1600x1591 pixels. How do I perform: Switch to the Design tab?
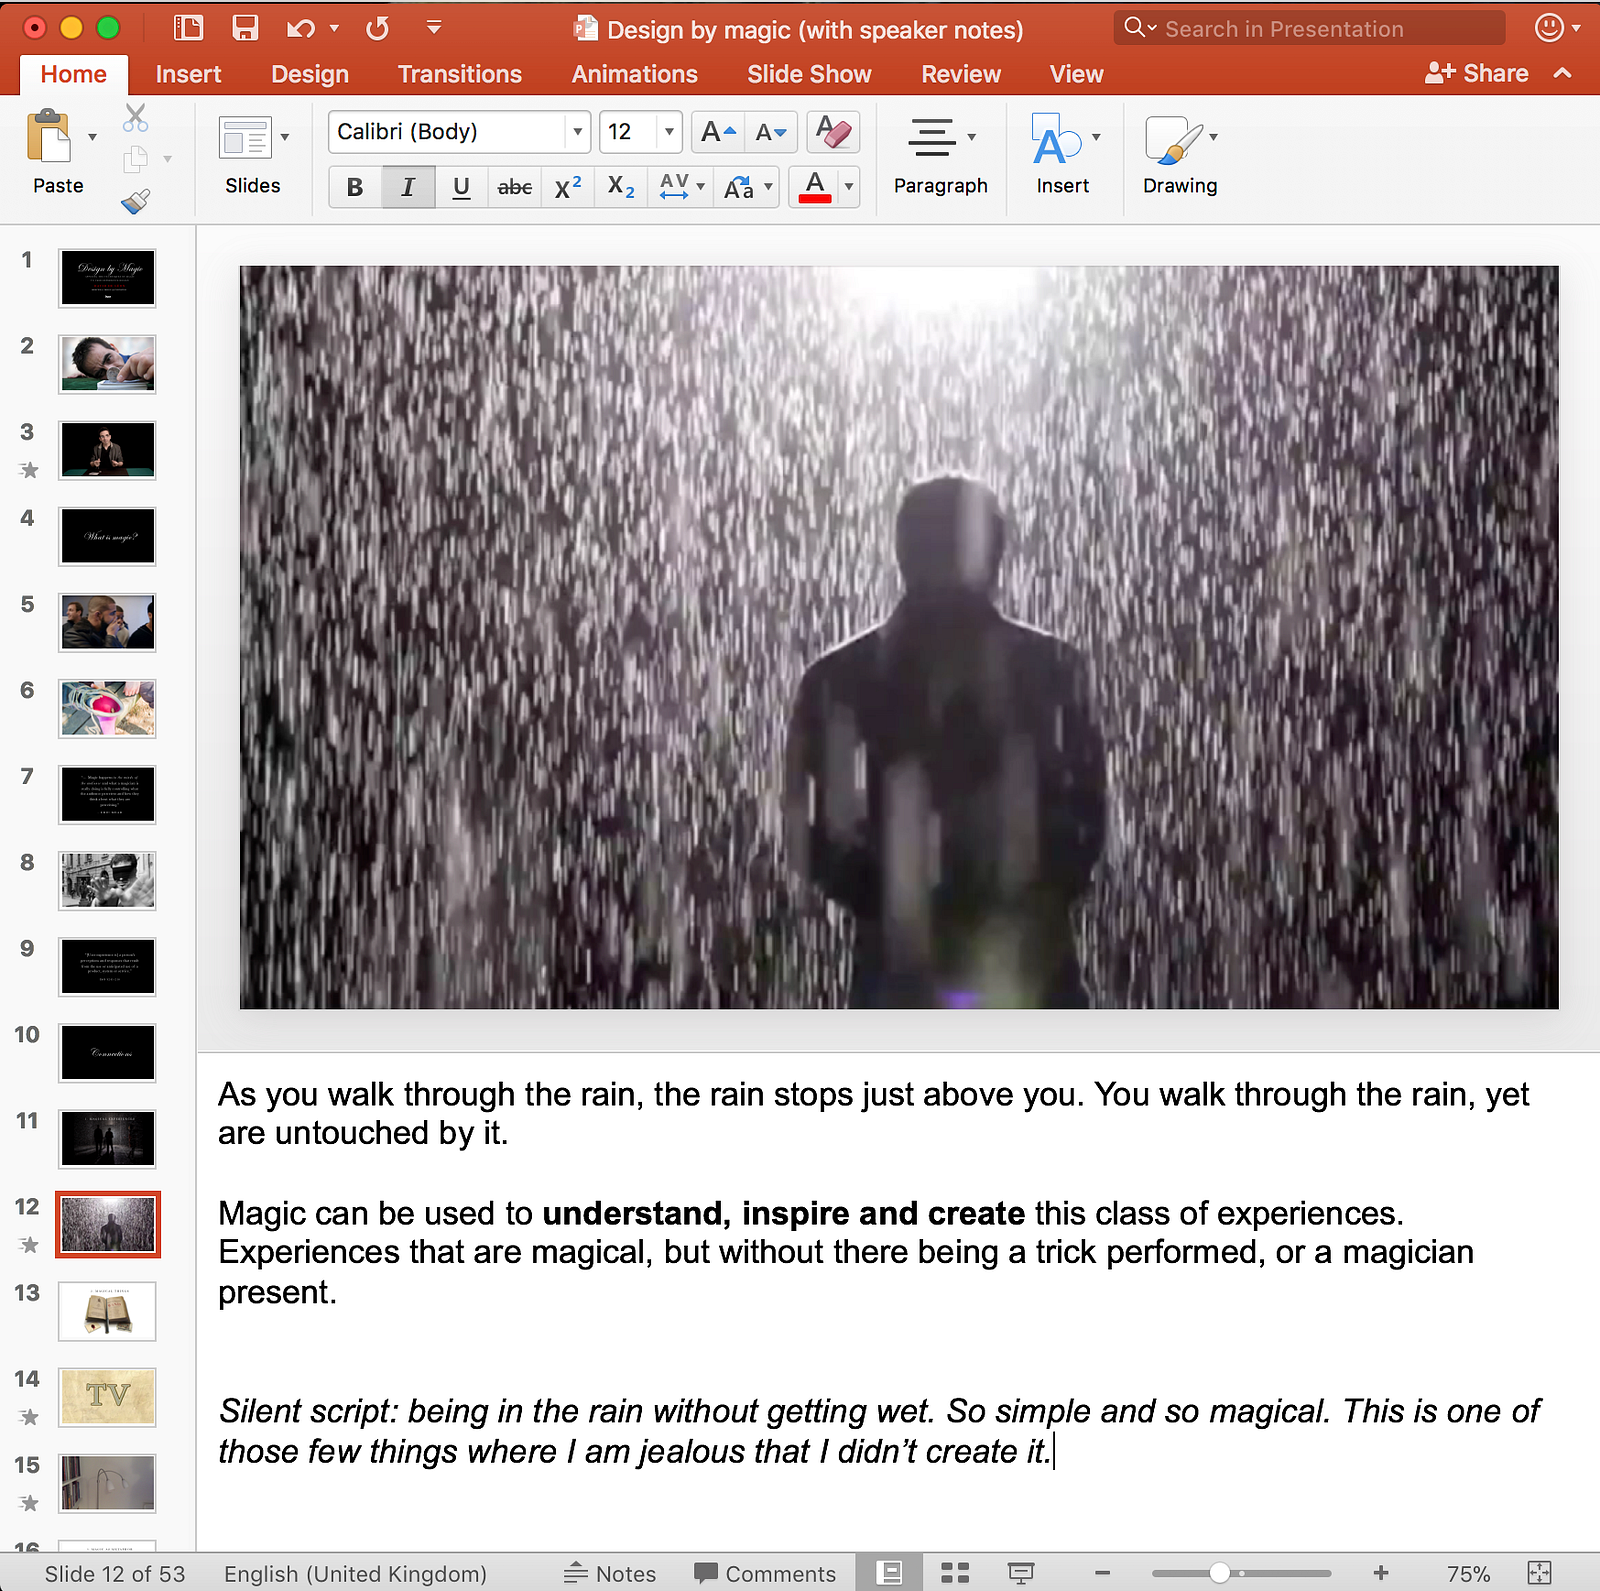click(x=310, y=74)
